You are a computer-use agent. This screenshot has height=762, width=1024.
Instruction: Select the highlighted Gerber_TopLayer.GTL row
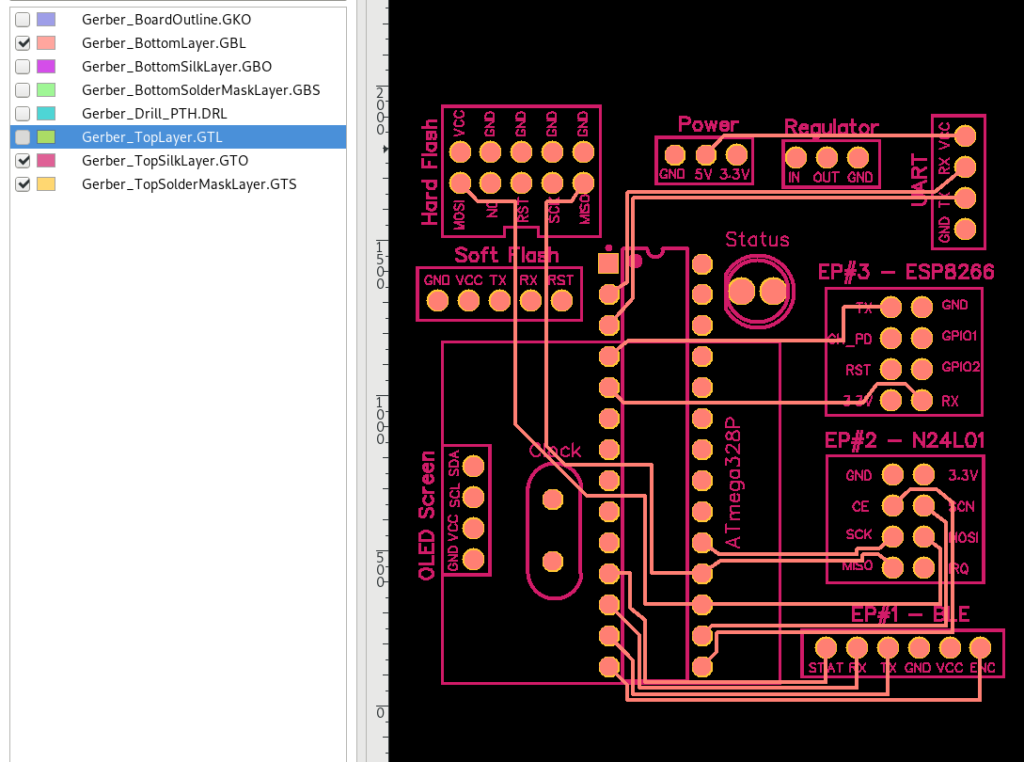click(178, 137)
